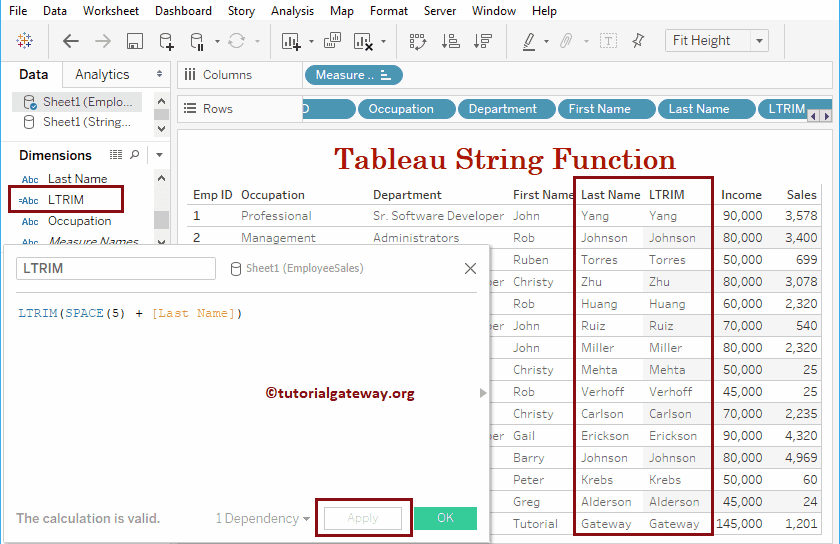
Task: Click the Show mark labels icon
Action: [x=609, y=41]
